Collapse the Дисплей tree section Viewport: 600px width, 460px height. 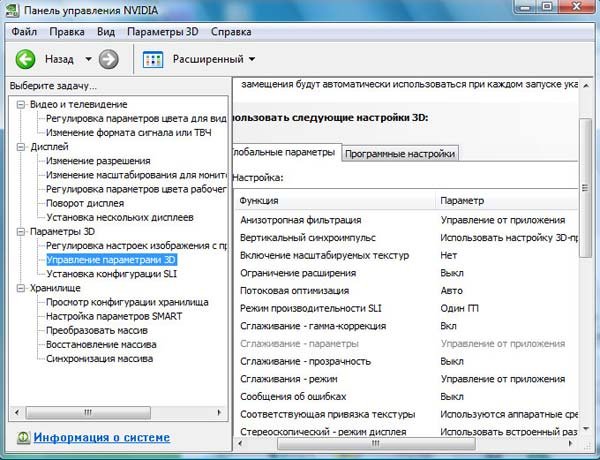pyautogui.click(x=21, y=147)
